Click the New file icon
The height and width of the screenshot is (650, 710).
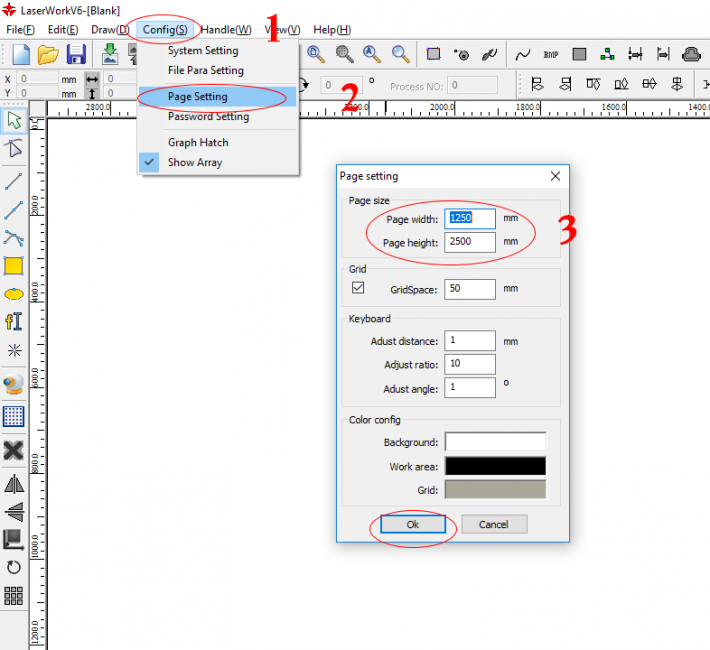[x=19, y=54]
